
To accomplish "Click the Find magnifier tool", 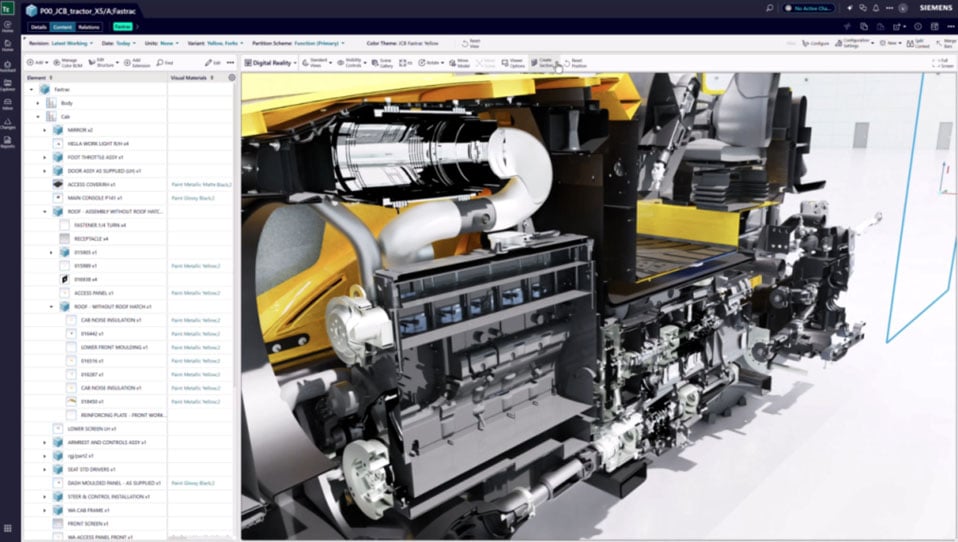I will [x=164, y=62].
